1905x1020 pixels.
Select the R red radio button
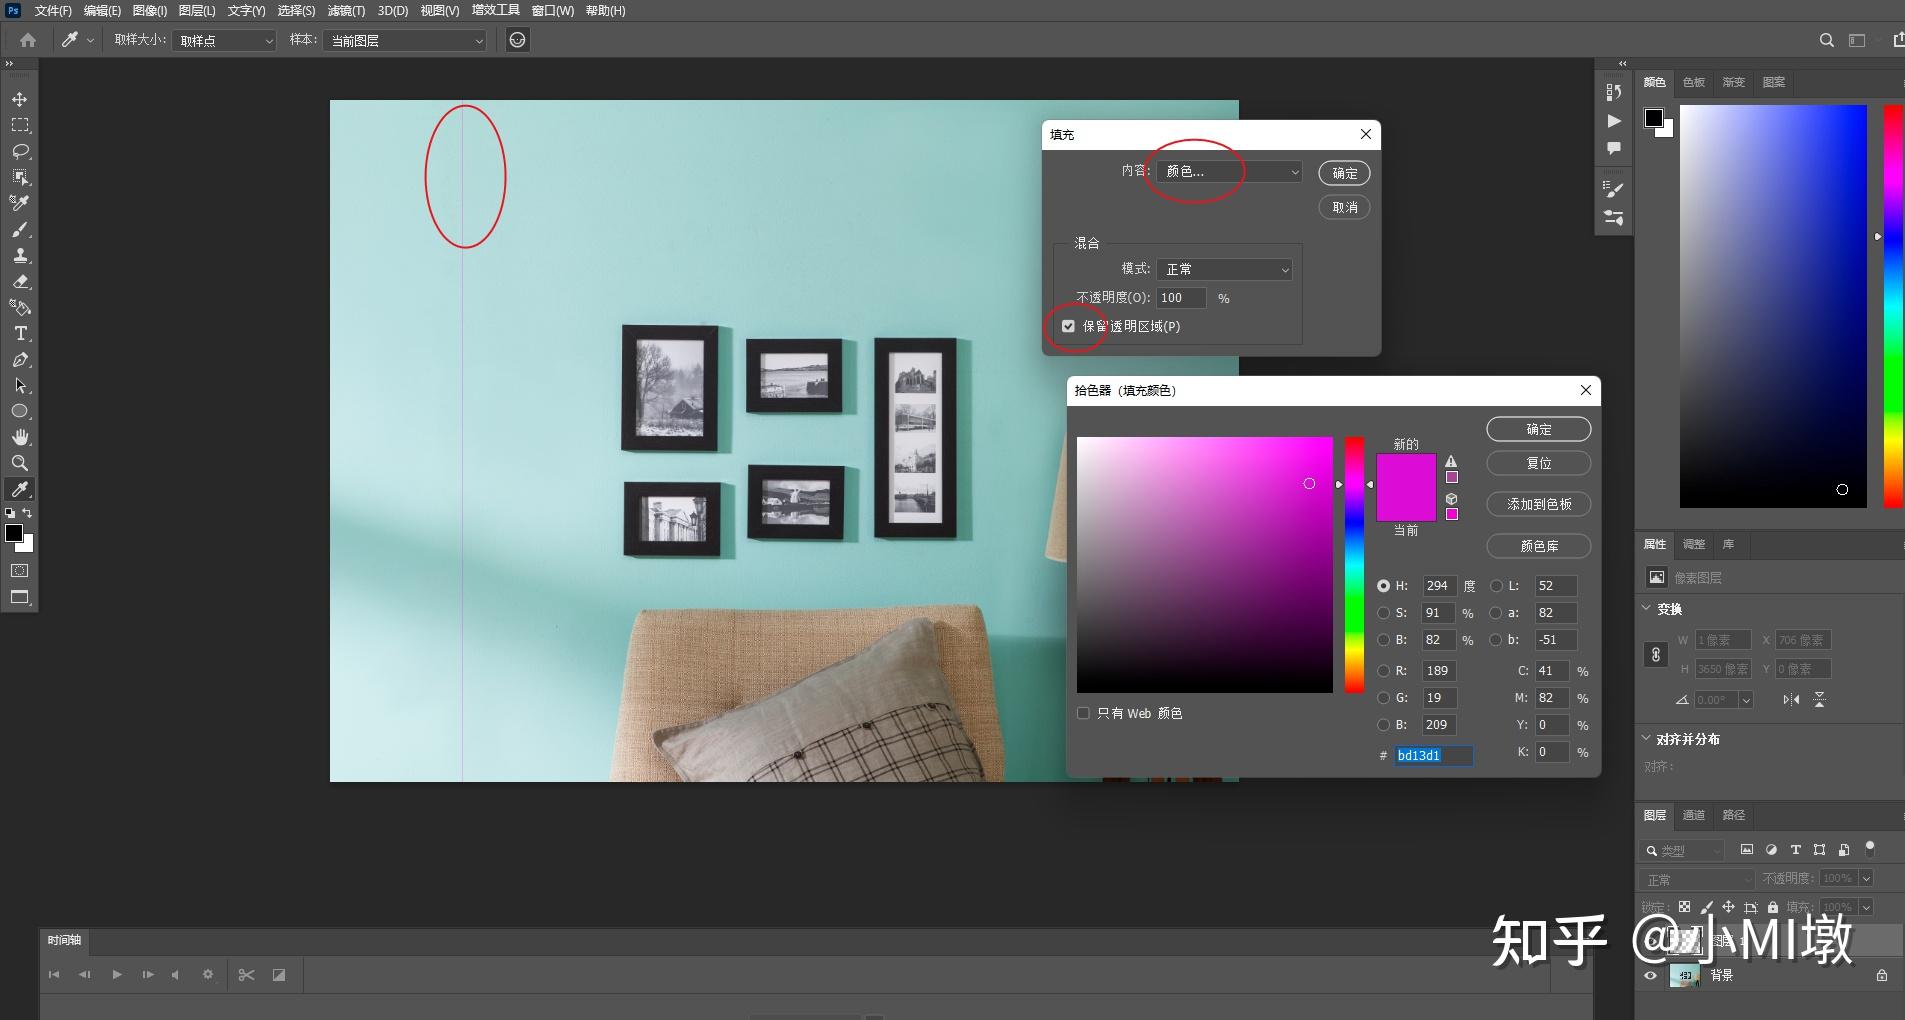[x=1384, y=671]
